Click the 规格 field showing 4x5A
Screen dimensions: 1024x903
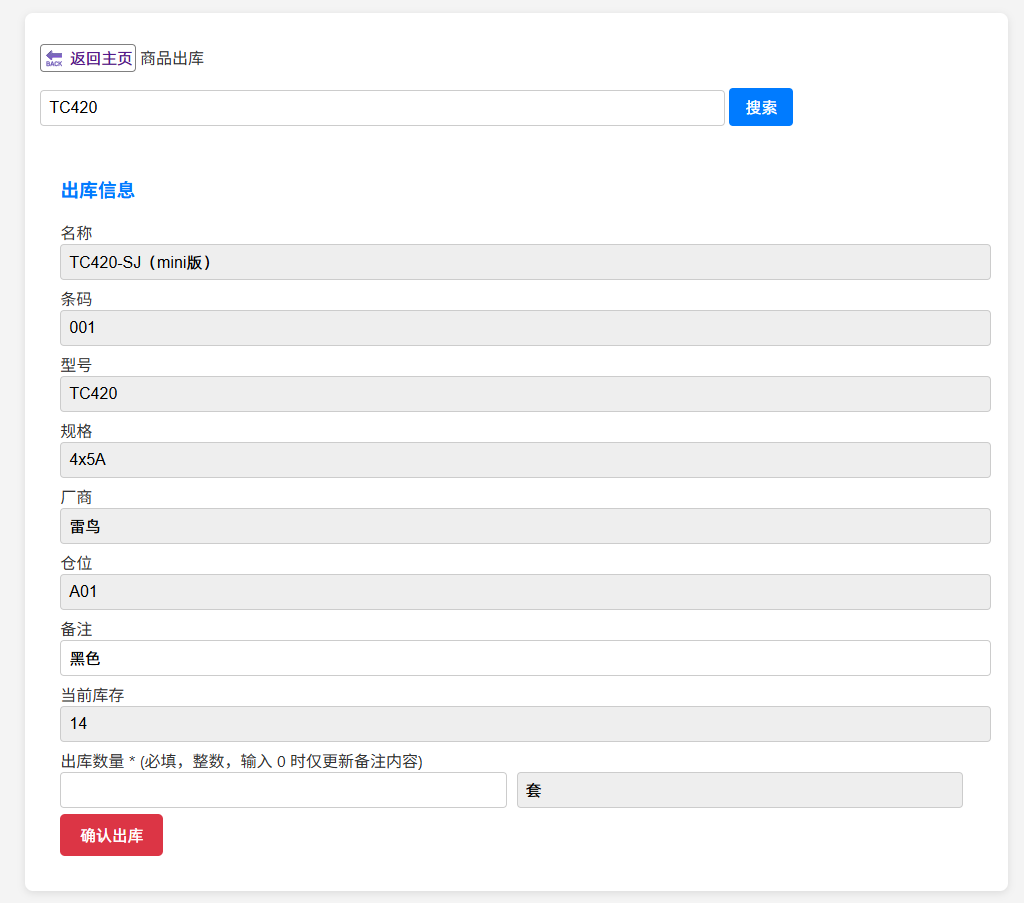[x=525, y=460]
